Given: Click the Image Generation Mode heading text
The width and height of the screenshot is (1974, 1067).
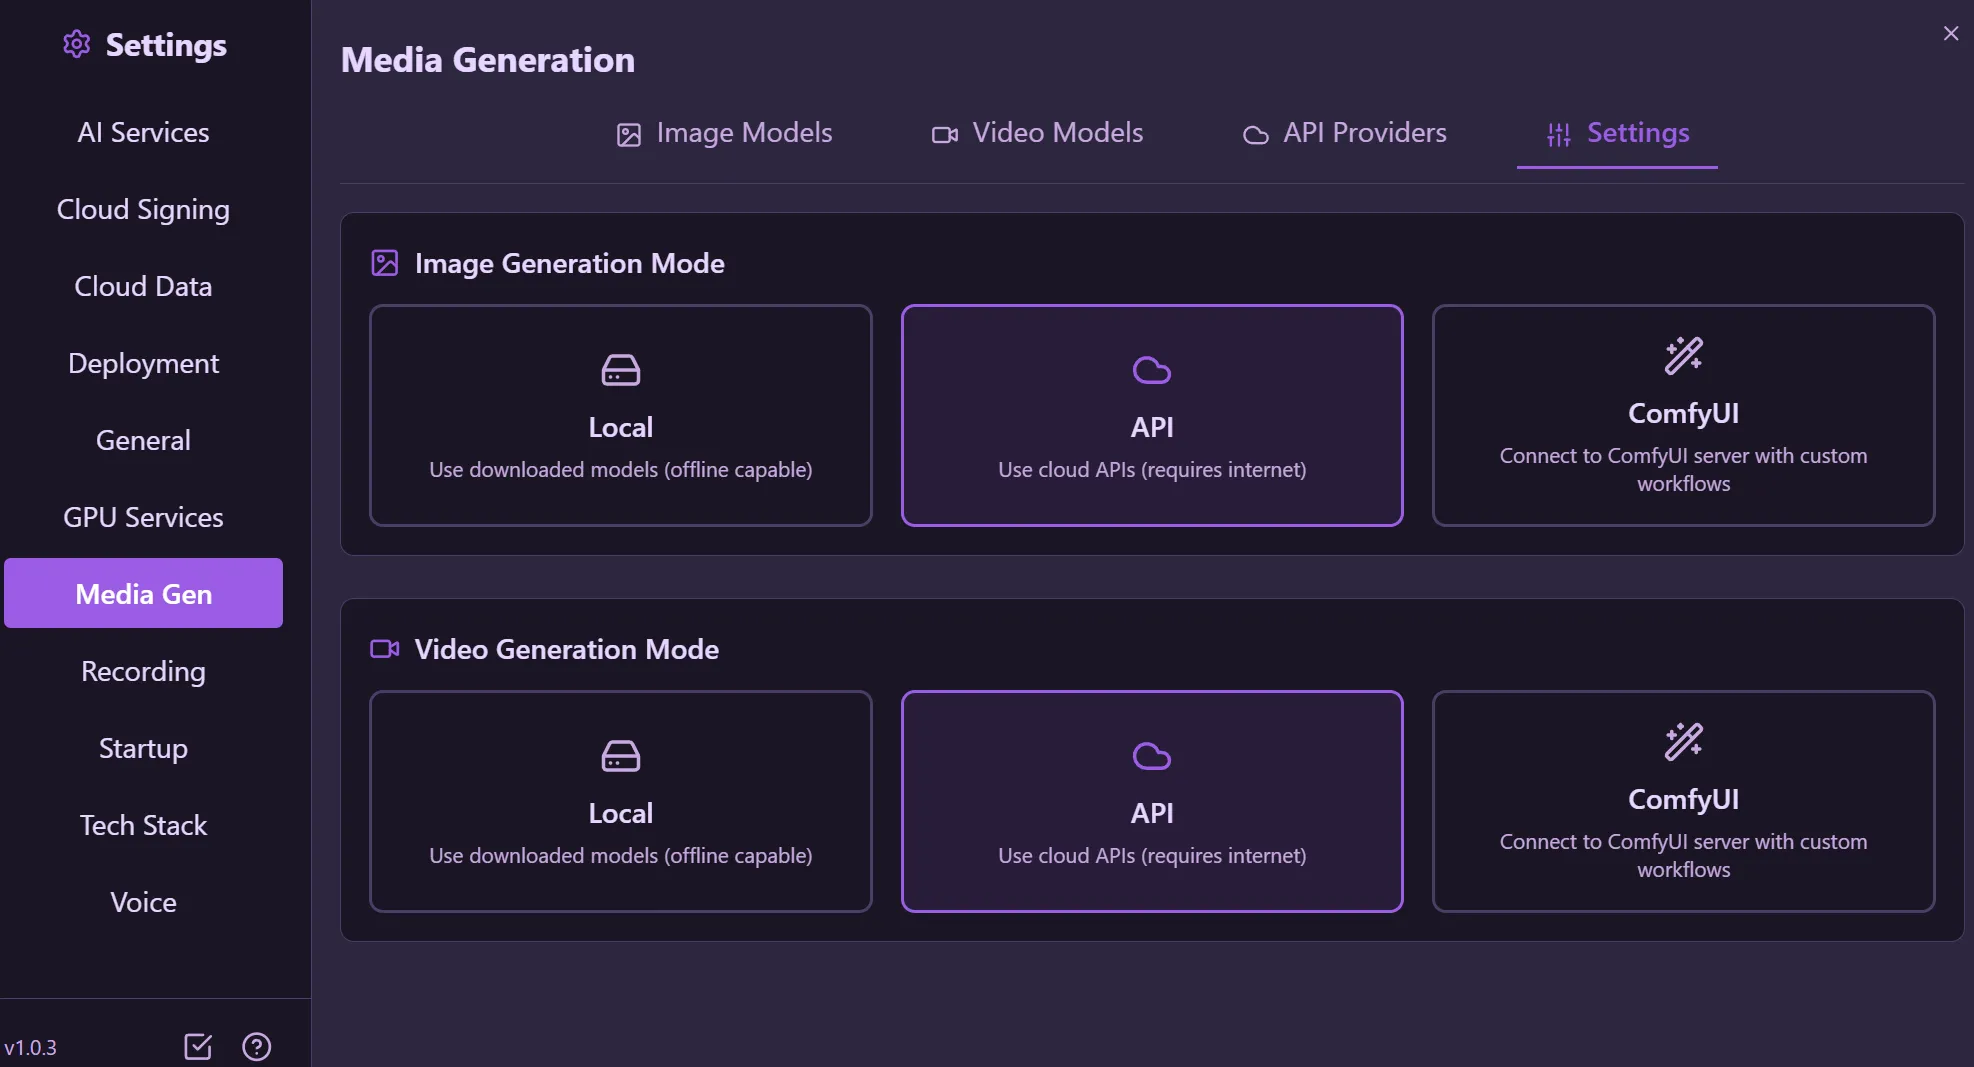Looking at the screenshot, I should click(x=570, y=263).
